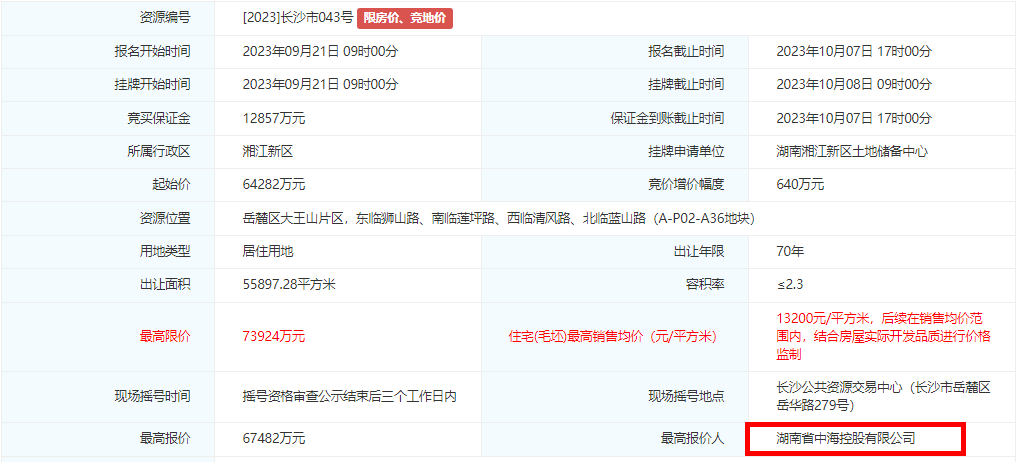Click the 报名截止时间 label
Screen dimensions: 1034x462
[686, 51]
